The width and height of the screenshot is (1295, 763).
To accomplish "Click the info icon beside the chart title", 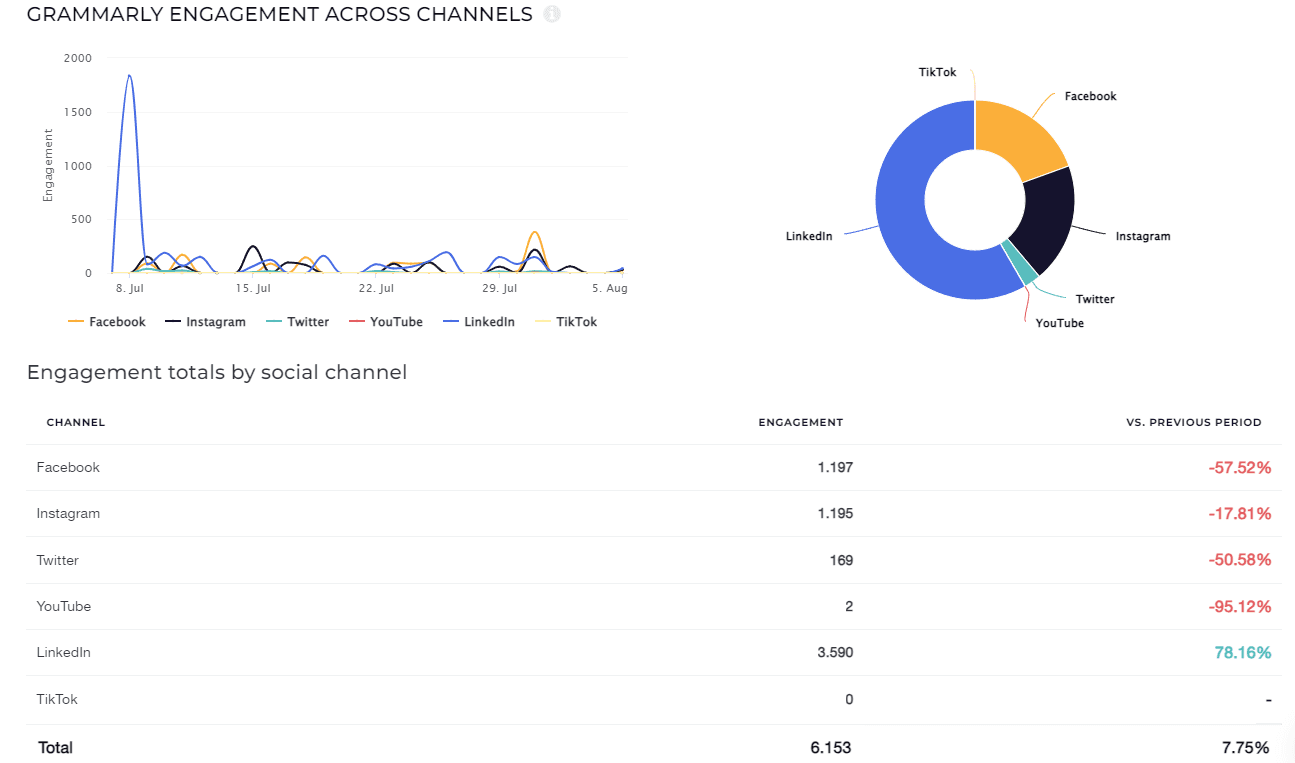I will tap(552, 15).
